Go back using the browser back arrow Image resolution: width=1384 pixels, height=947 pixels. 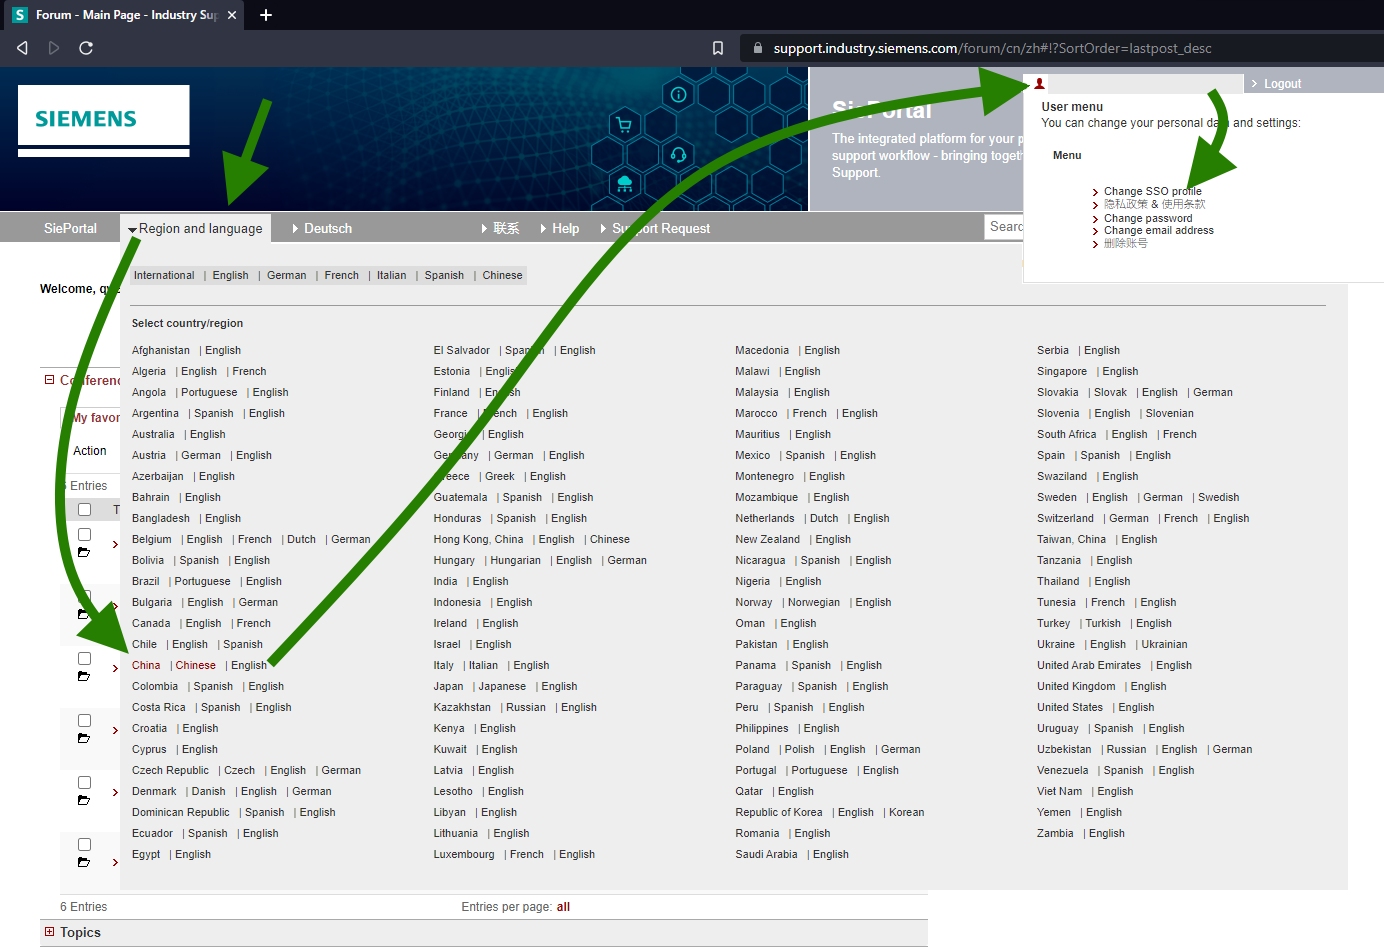point(23,48)
